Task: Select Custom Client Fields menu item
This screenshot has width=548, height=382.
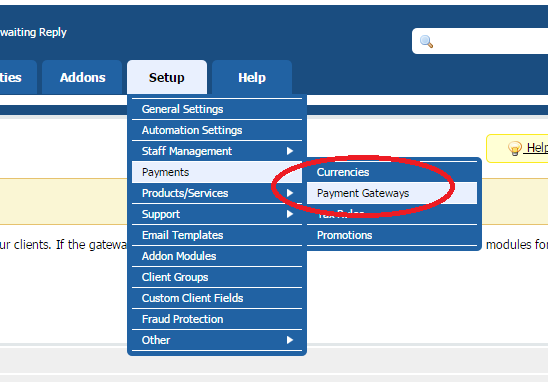Action: coord(217,298)
